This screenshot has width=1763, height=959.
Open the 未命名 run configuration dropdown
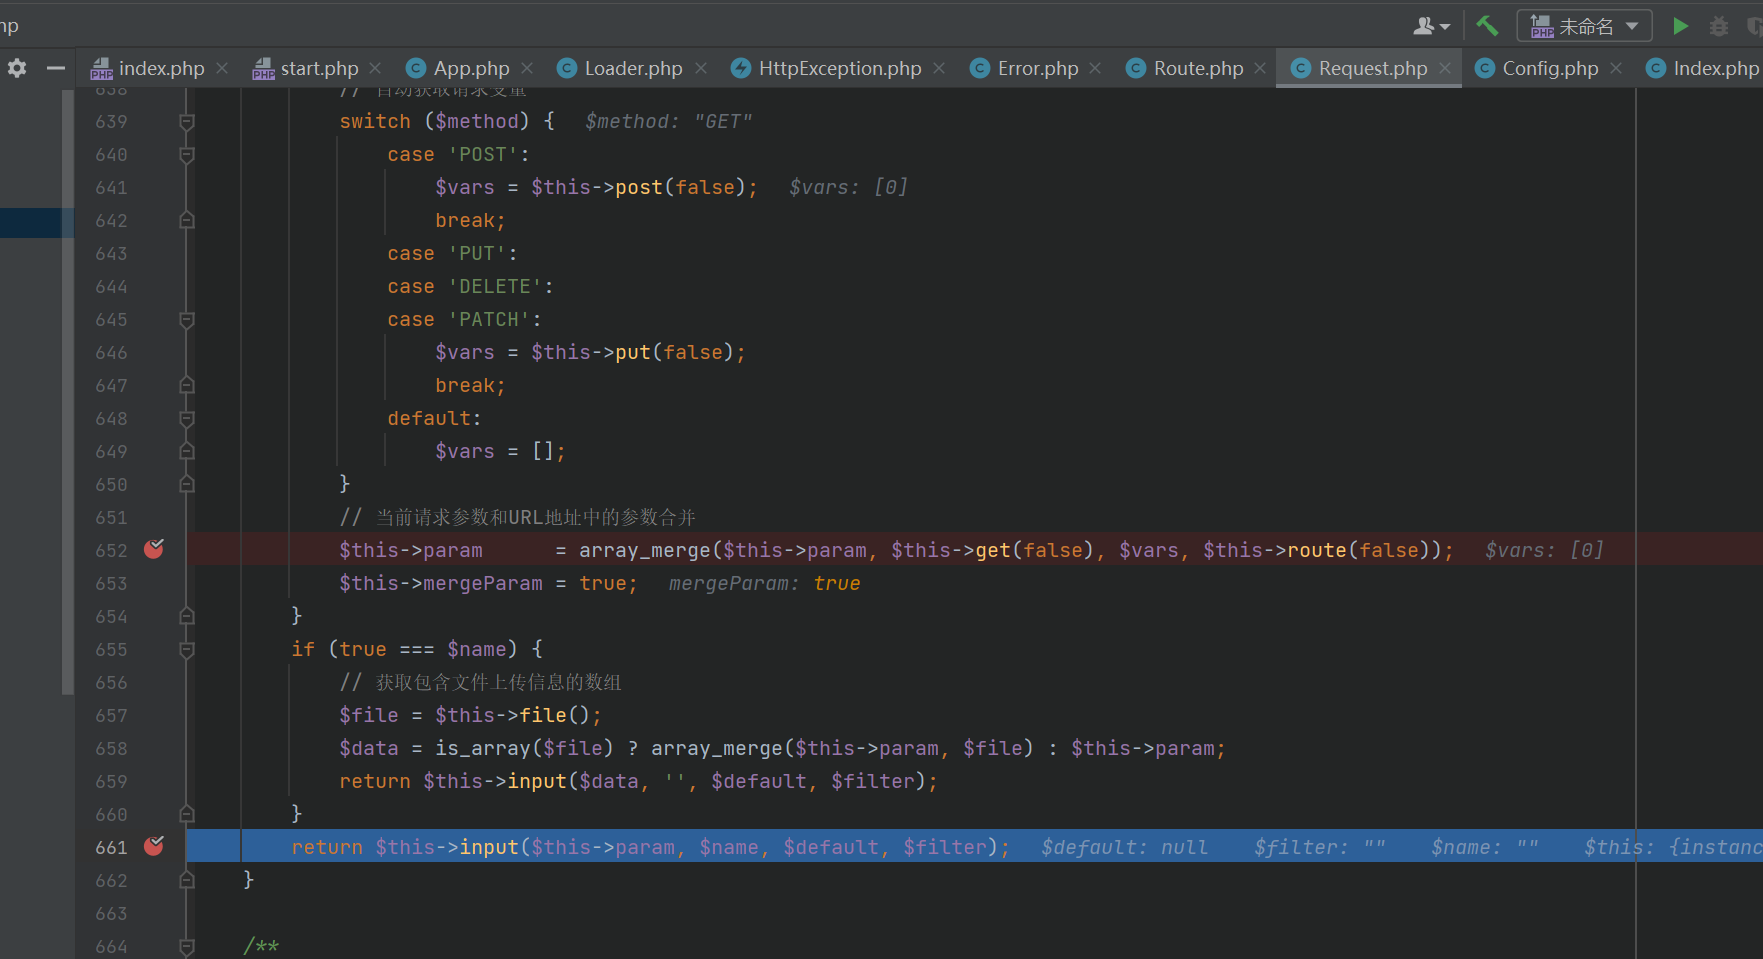point(1584,26)
